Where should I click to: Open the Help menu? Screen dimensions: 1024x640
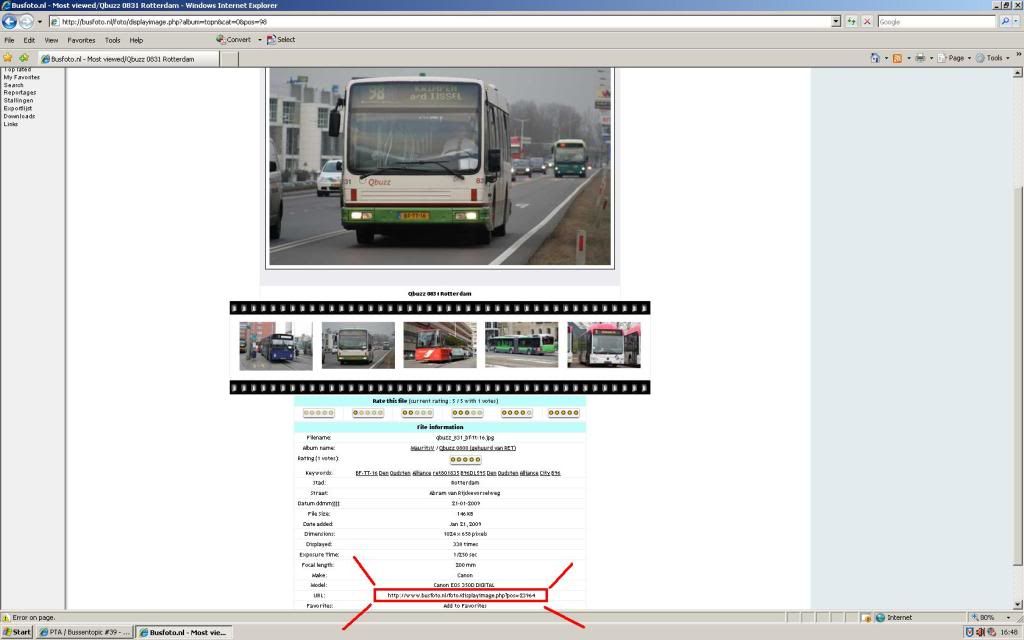[136, 40]
